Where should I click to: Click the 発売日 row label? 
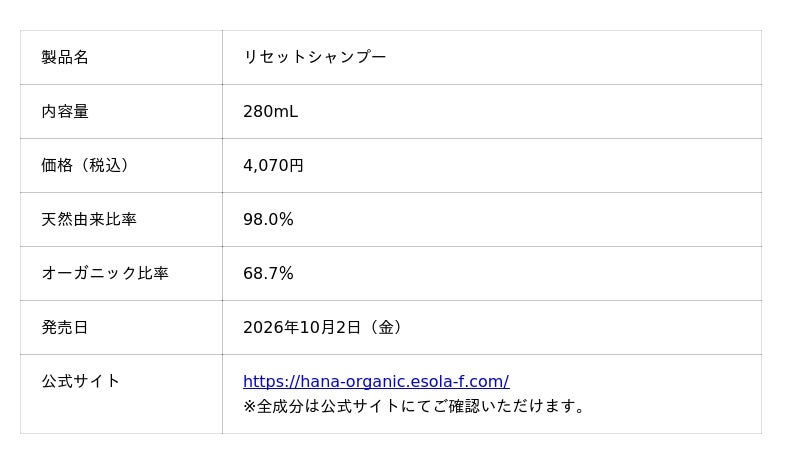[65, 327]
